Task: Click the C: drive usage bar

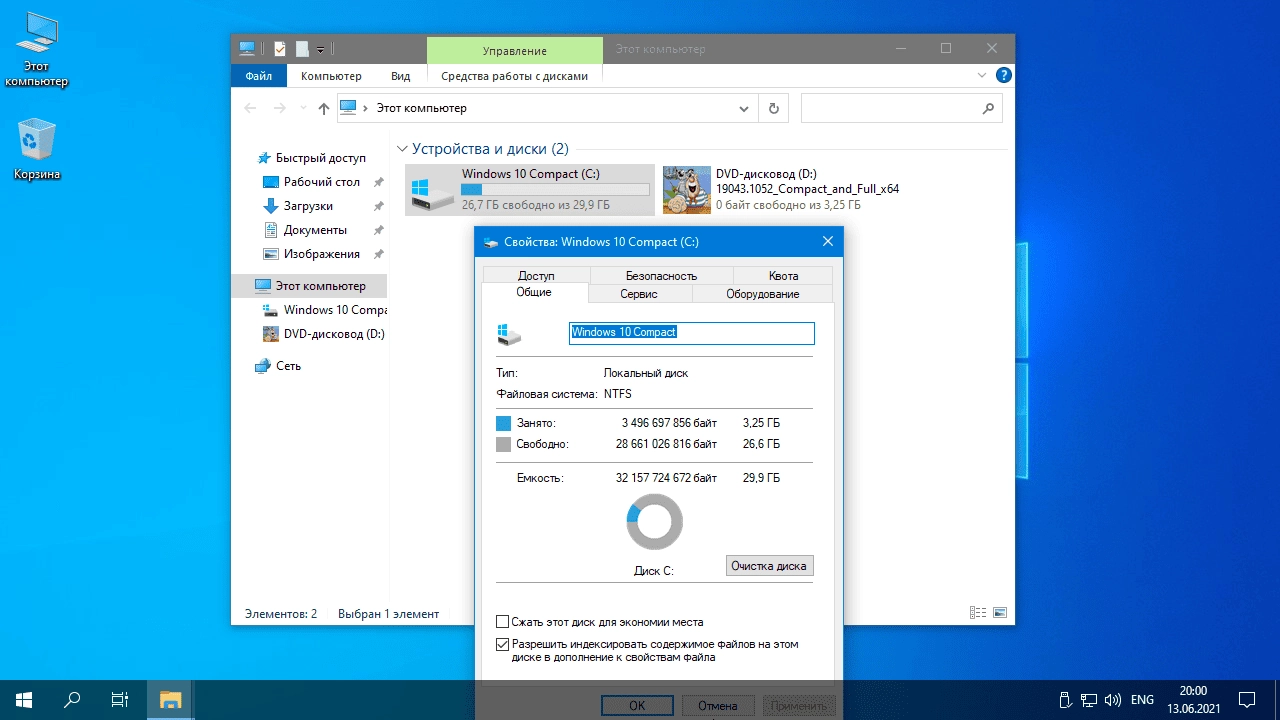Action: coord(555,189)
